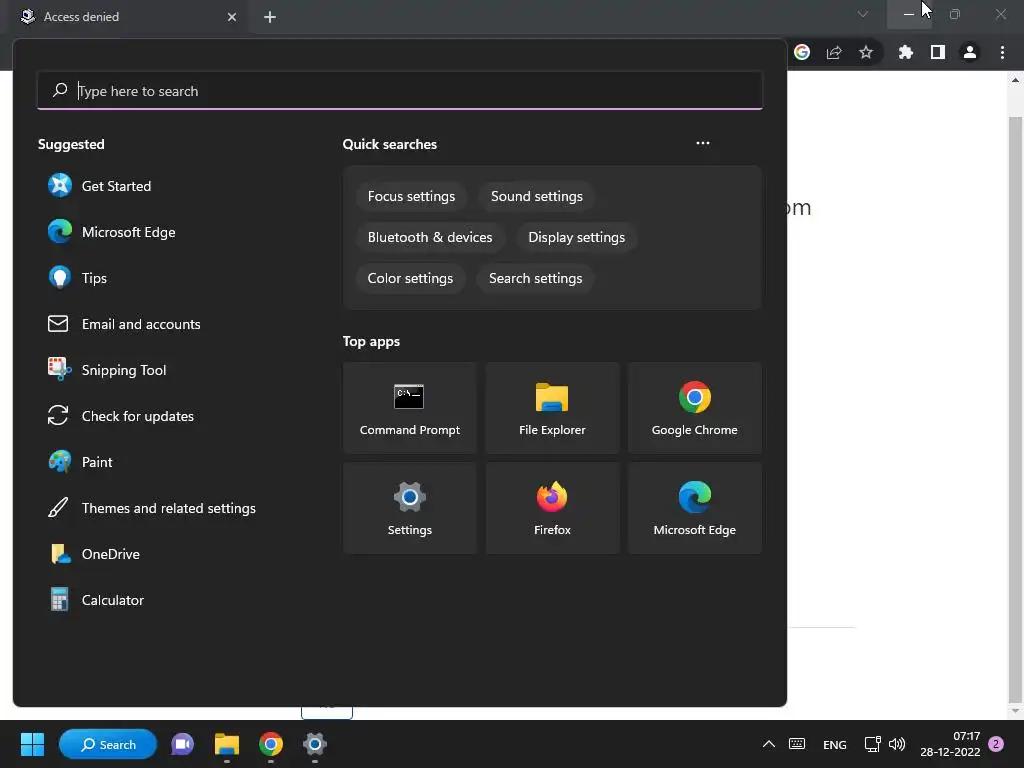Click the Type here to search field
The height and width of the screenshot is (768, 1024).
pos(400,91)
